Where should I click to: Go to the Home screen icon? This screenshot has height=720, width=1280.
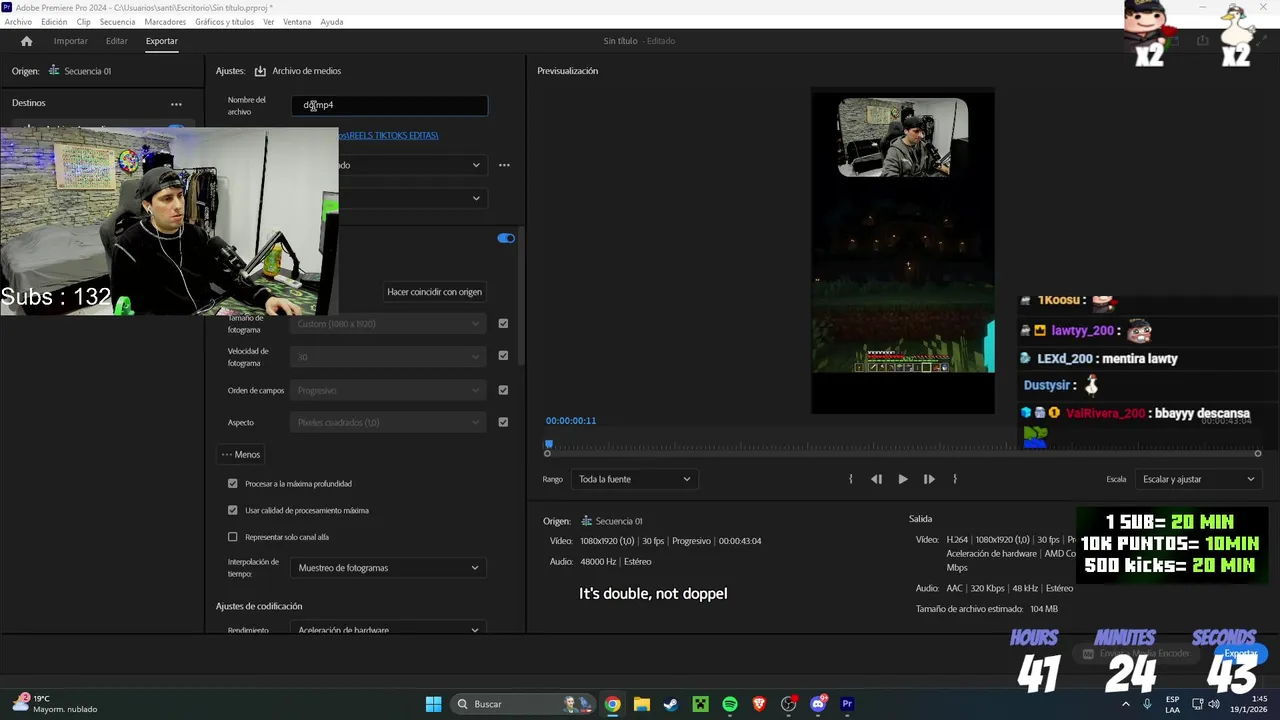pyautogui.click(x=26, y=41)
